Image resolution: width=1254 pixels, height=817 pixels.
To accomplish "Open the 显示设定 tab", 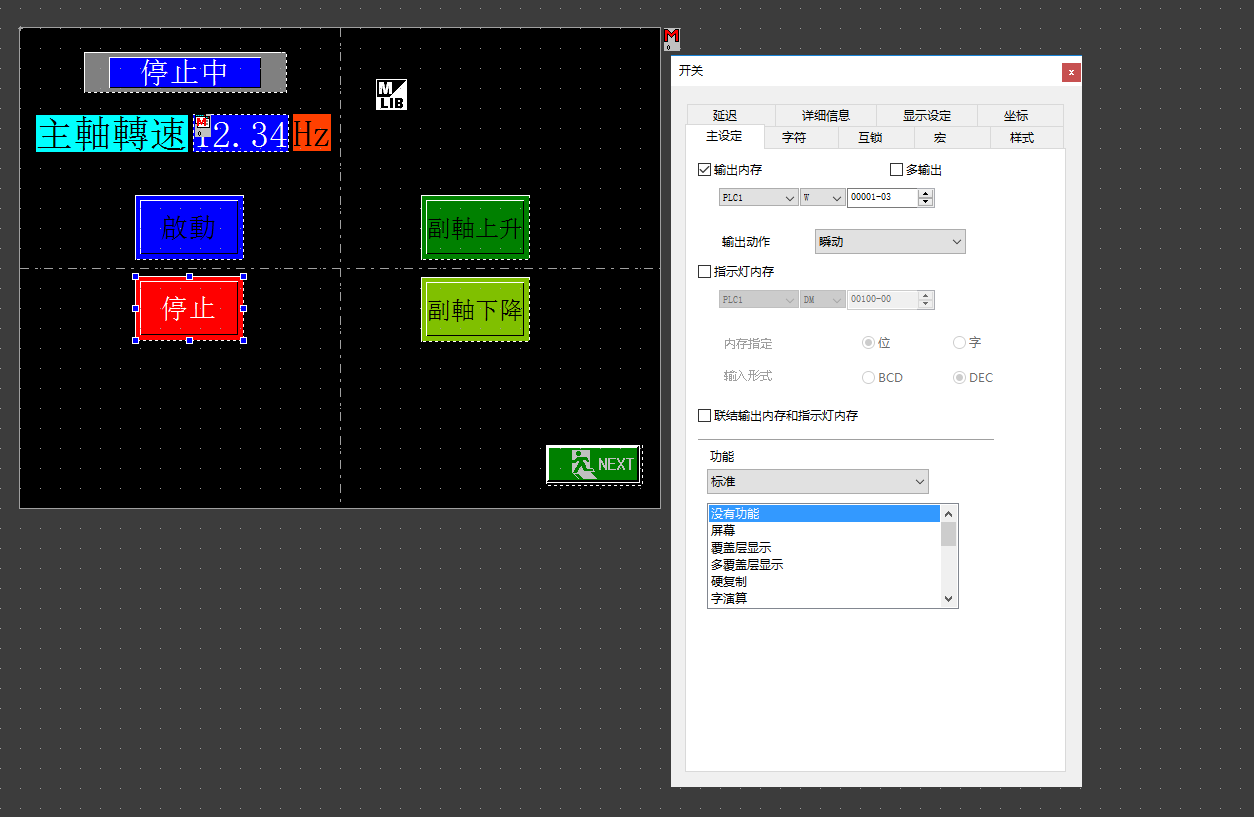I will tap(926, 116).
